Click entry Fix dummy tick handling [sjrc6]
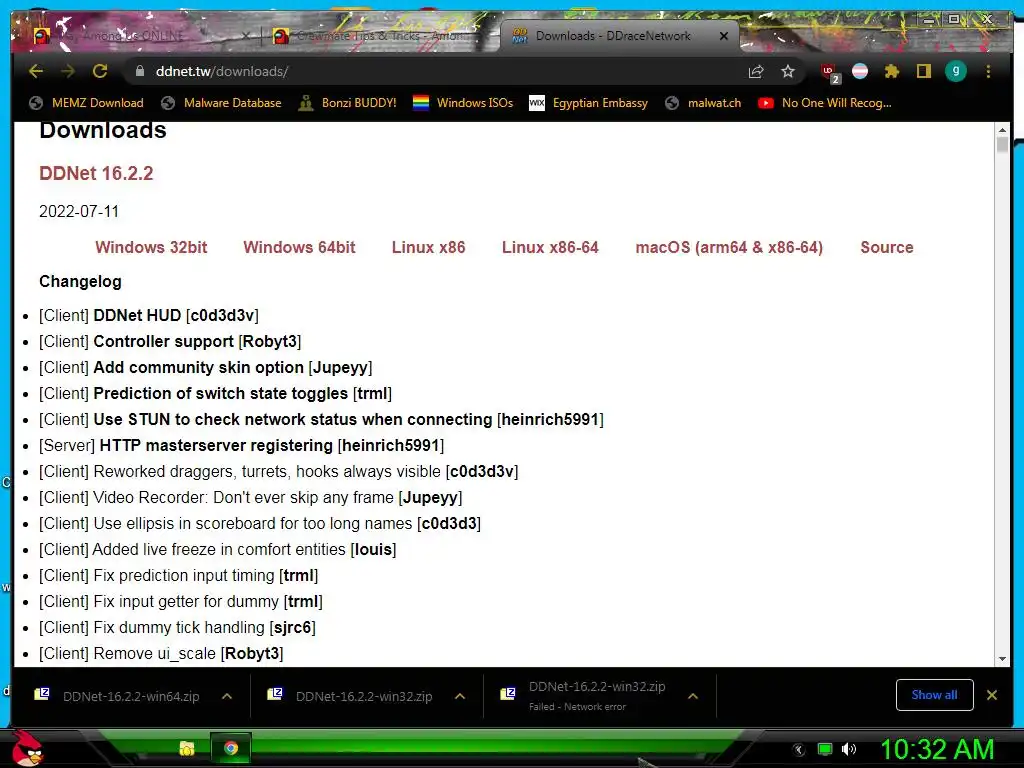1024x768 pixels. (x=178, y=628)
